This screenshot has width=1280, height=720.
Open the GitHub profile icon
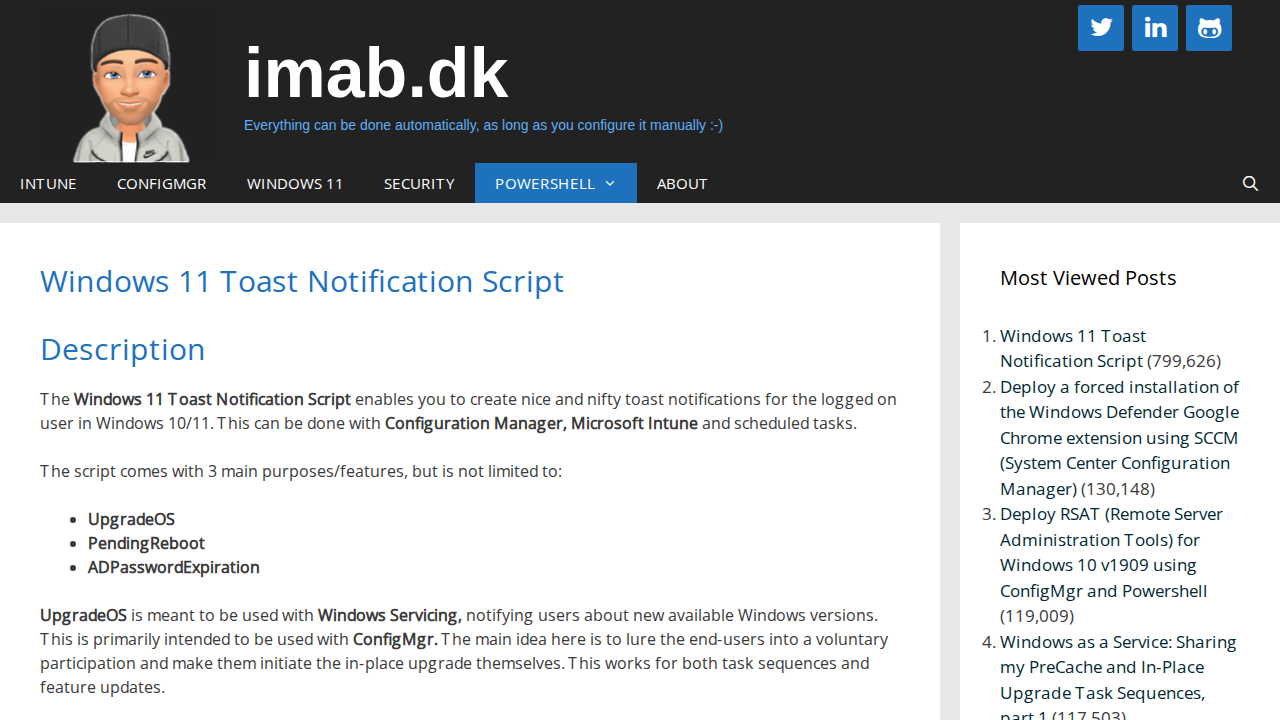point(1209,28)
